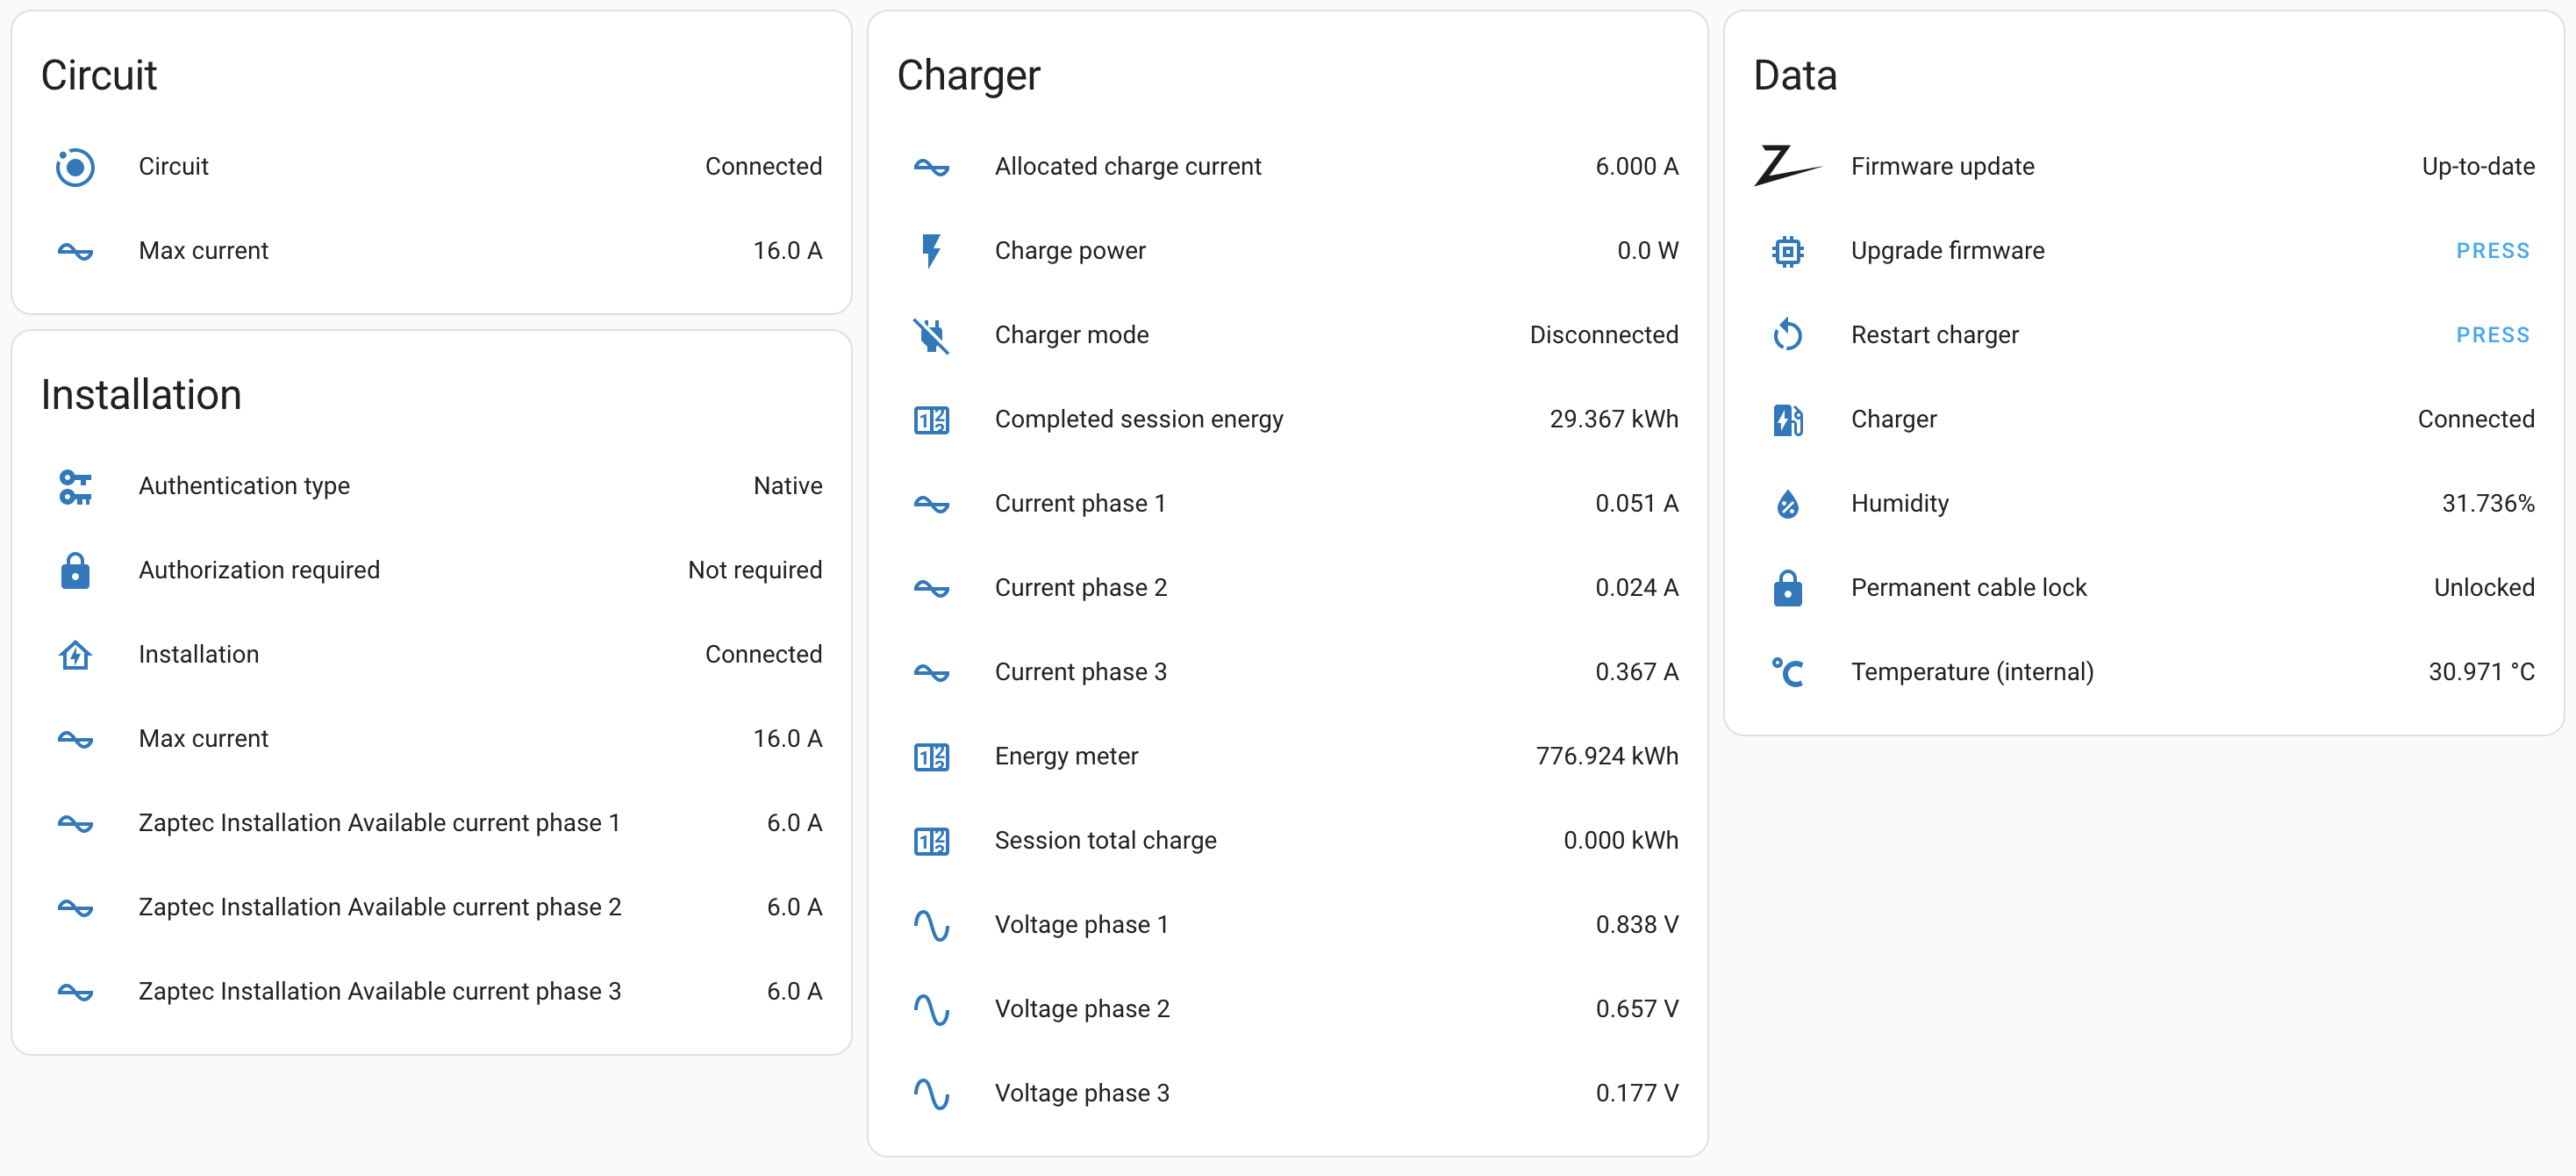Open the Authorization required entity label
The width and height of the screenshot is (2576, 1176).
pos(259,570)
